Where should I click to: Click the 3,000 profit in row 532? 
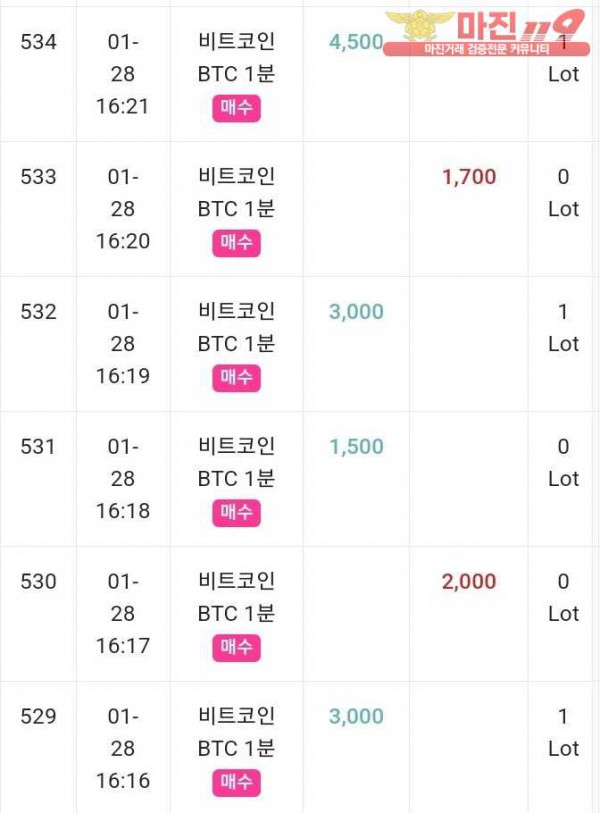356,312
